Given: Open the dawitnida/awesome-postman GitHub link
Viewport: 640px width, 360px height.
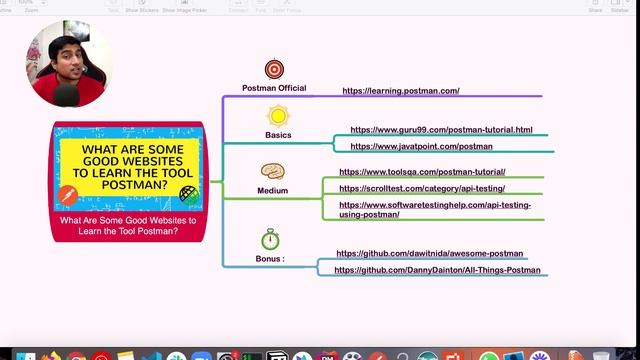Looking at the screenshot, I should coord(429,253).
